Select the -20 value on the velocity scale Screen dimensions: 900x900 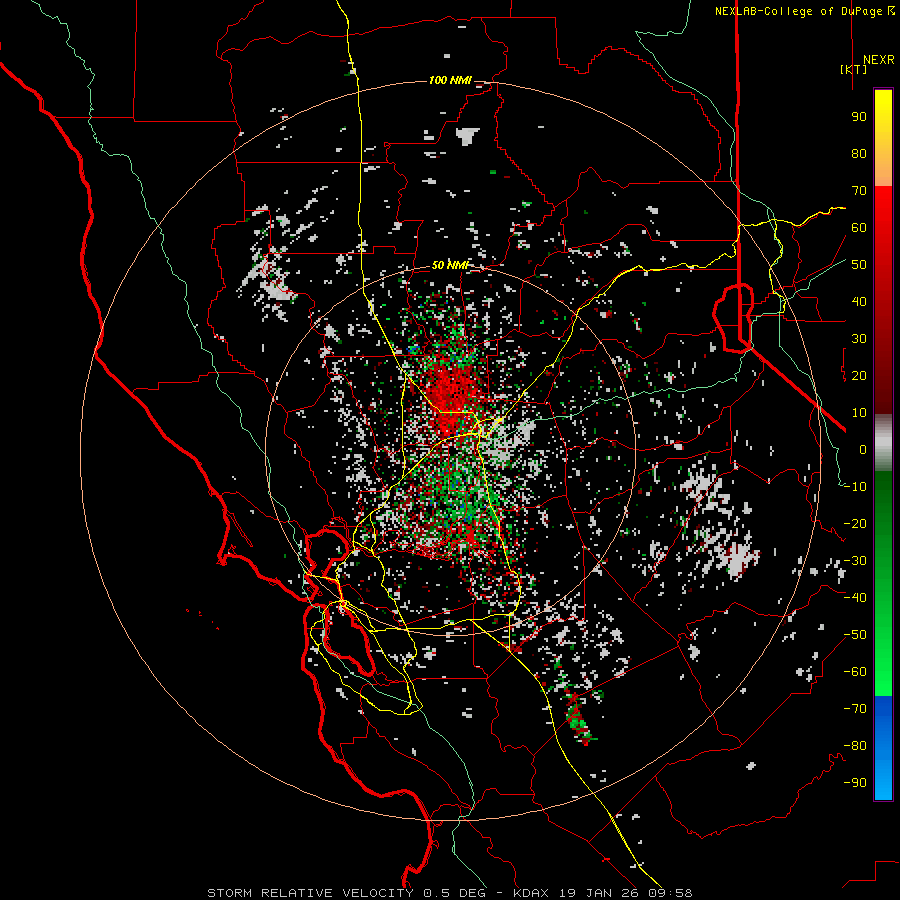(x=855, y=523)
